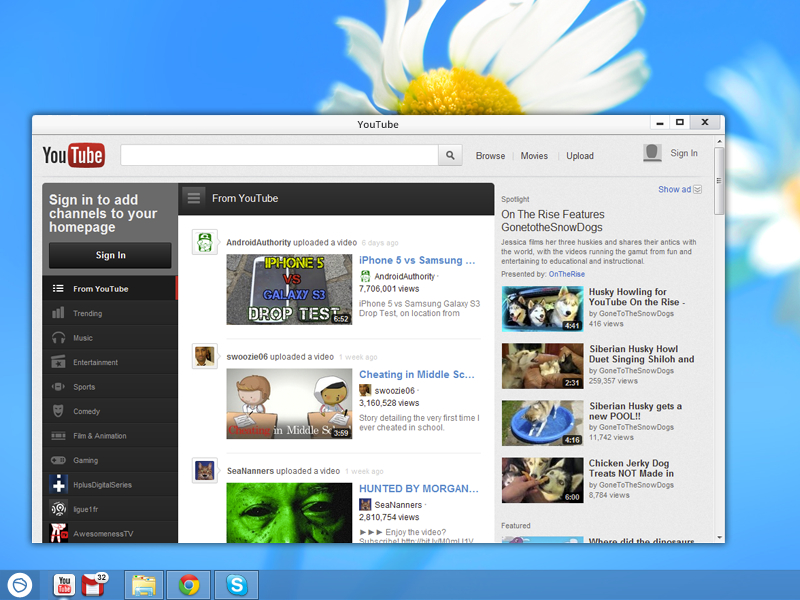Select Comedy category label
800x600 pixels.
86,411
